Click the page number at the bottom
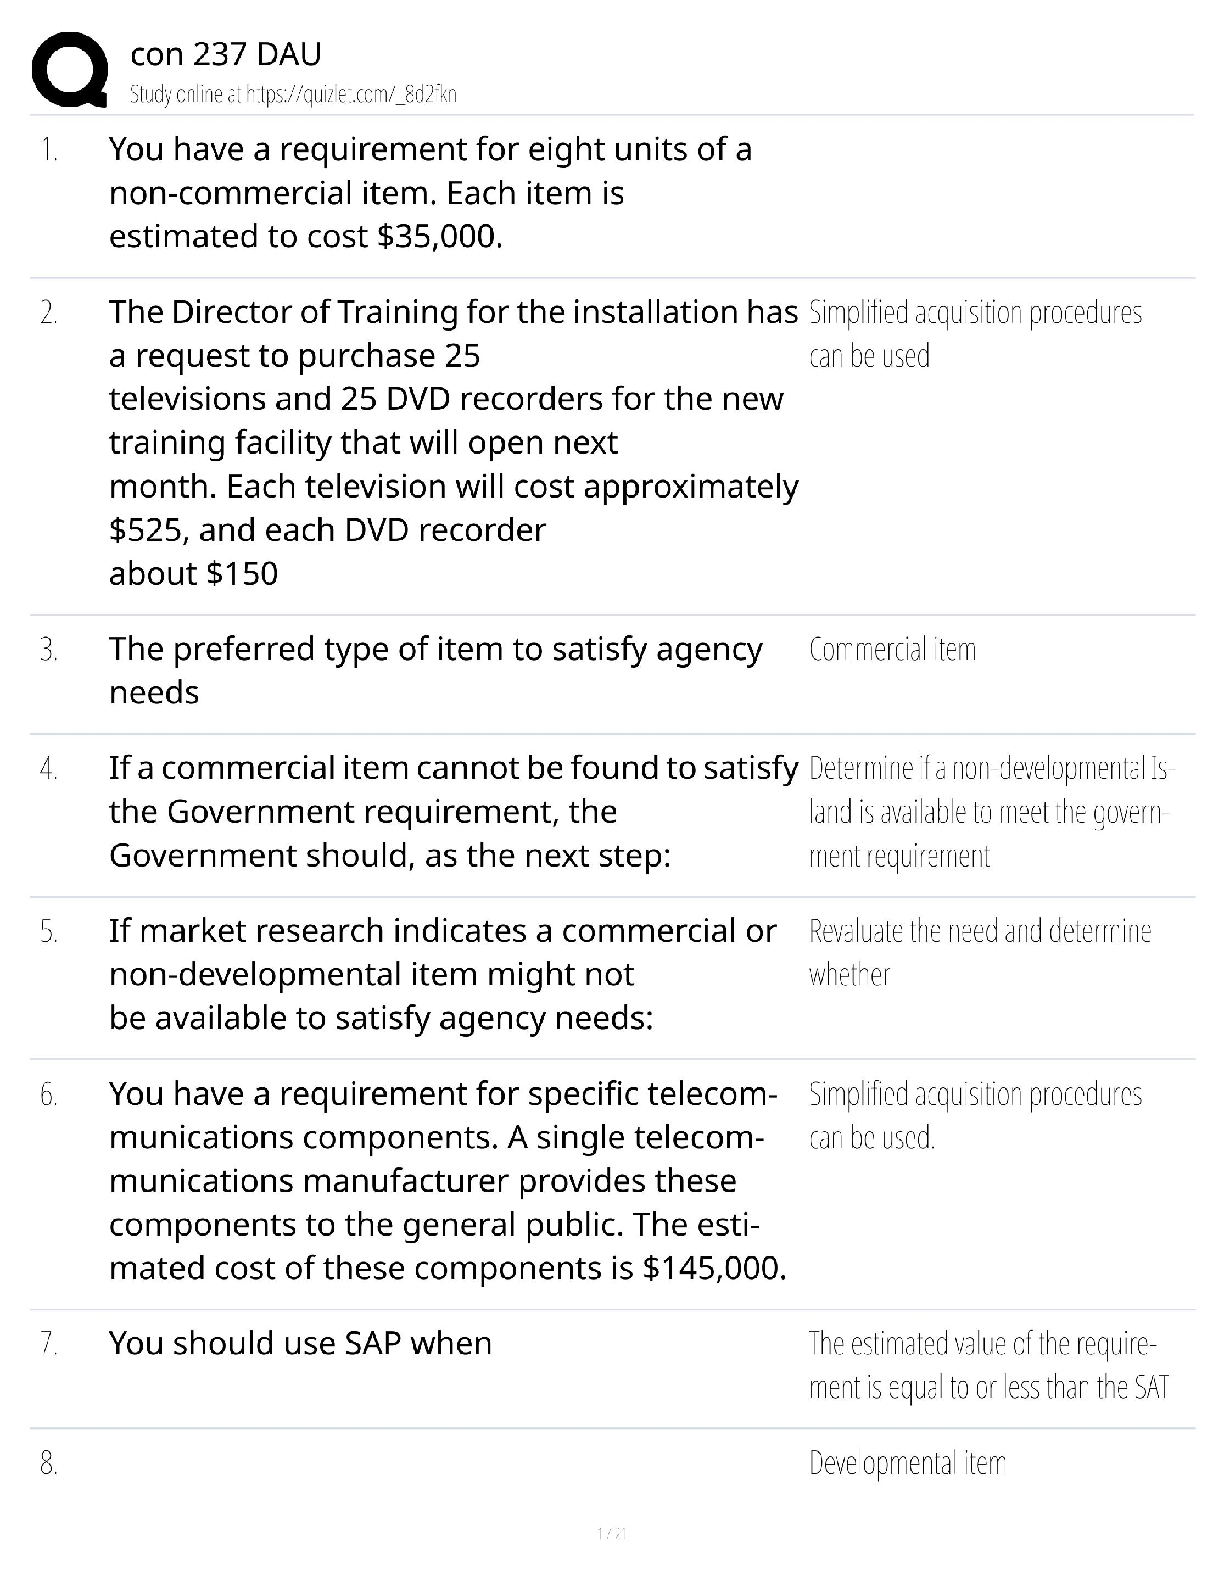Screen dimensions: 1224x1584 click(x=611, y=1533)
